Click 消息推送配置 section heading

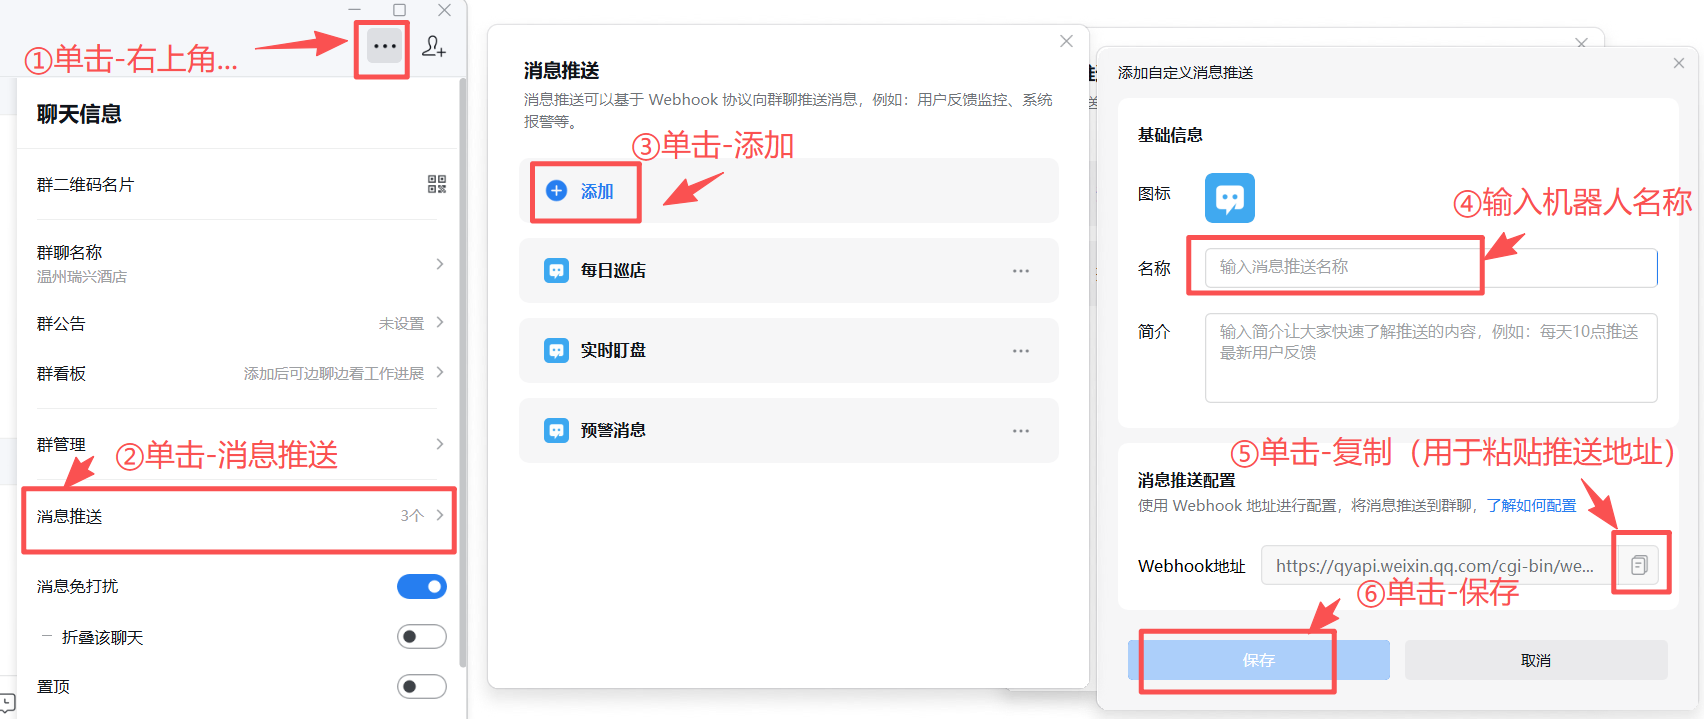[1186, 480]
